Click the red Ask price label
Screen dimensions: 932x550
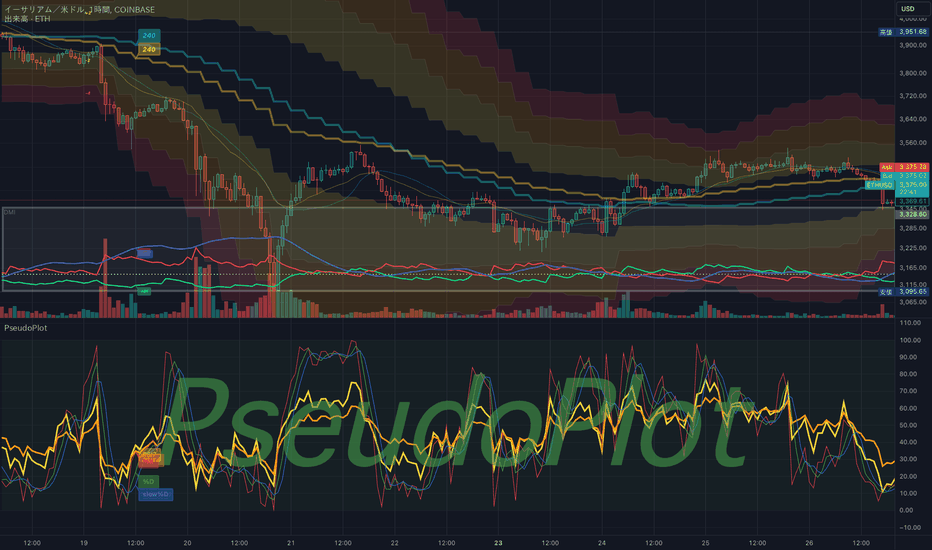(x=904, y=168)
